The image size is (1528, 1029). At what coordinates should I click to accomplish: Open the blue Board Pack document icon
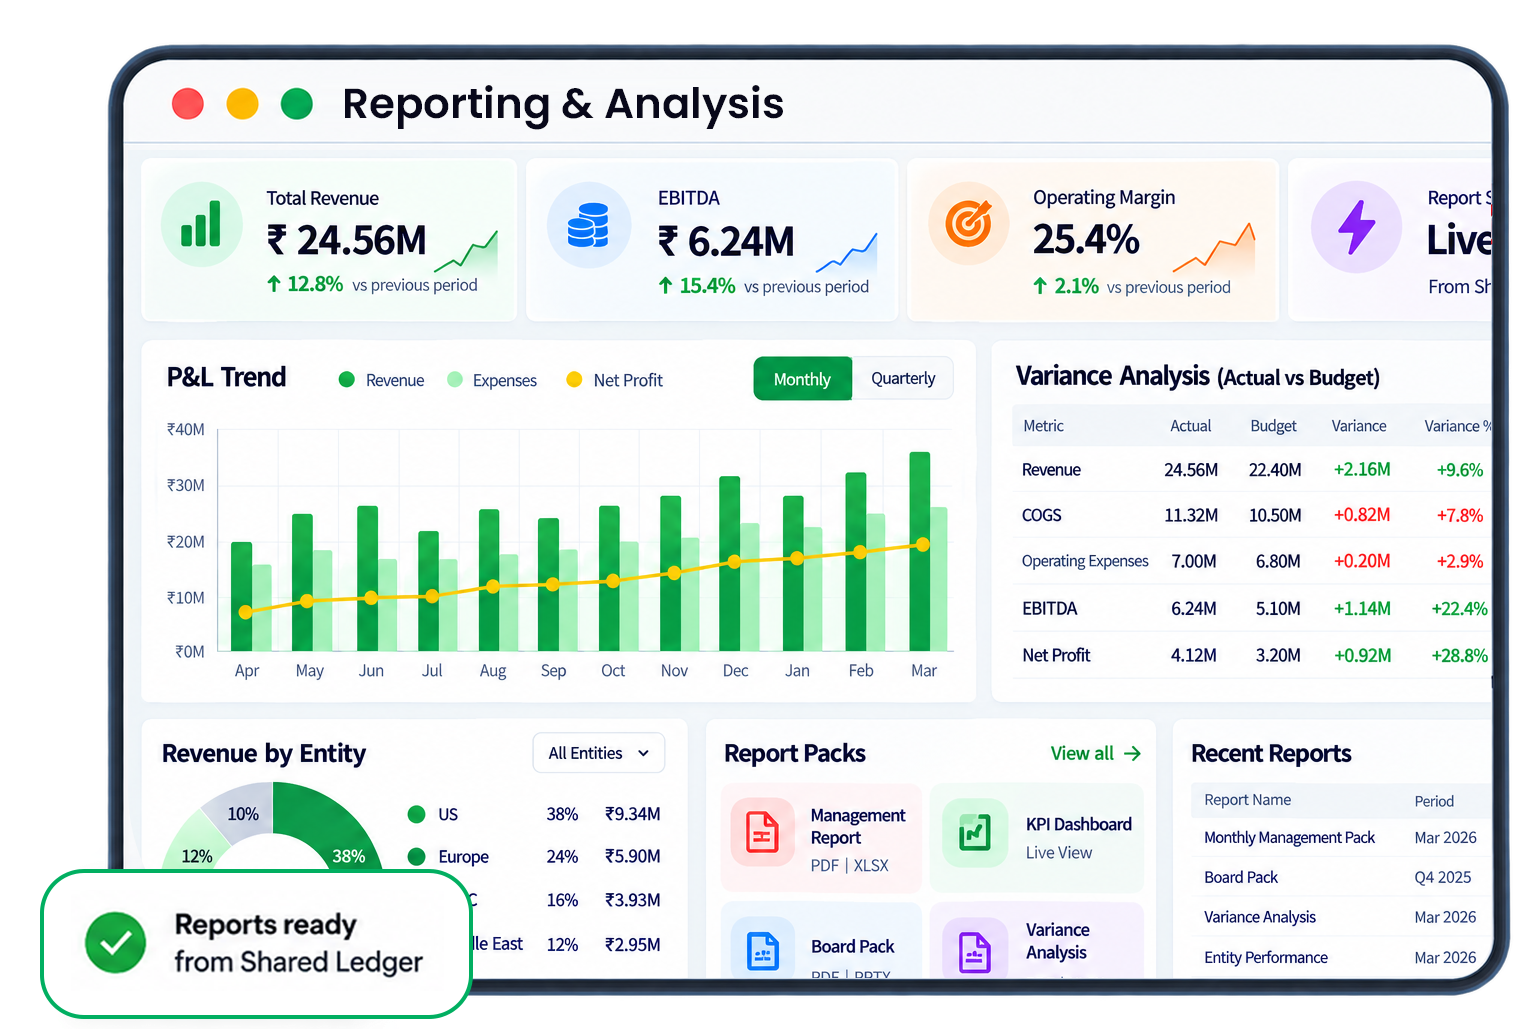(x=763, y=948)
